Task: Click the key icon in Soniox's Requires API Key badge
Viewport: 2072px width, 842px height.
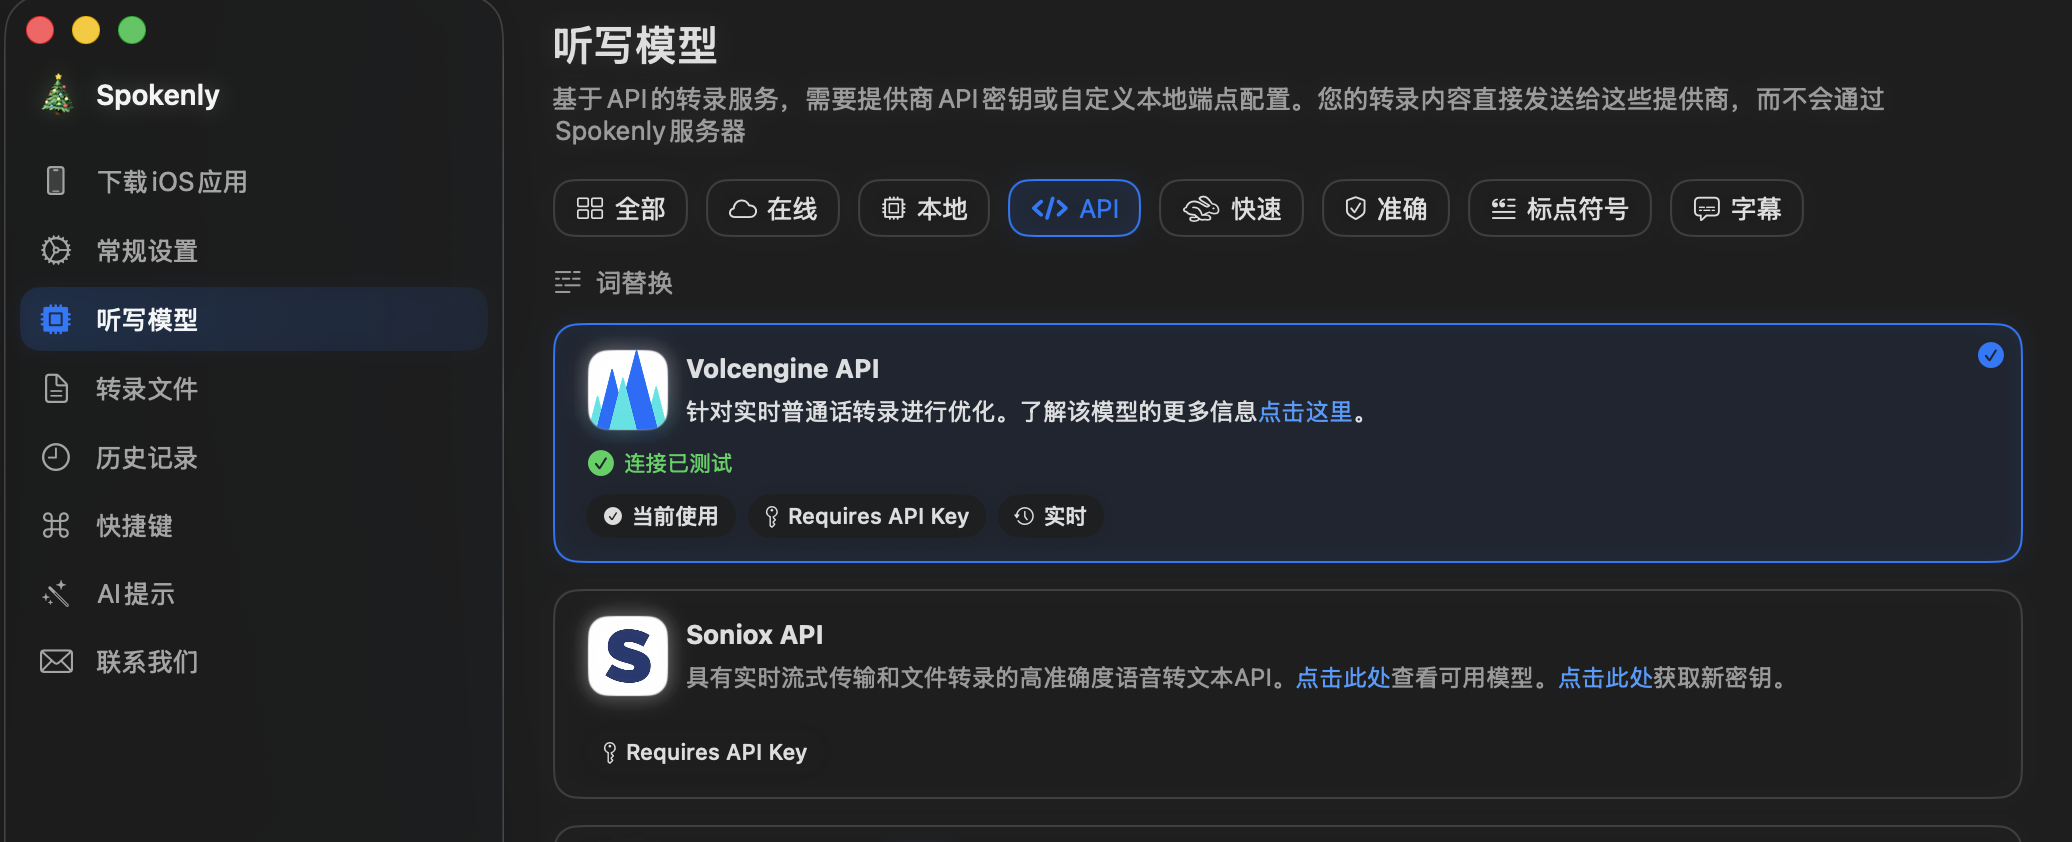Action: [x=609, y=752]
